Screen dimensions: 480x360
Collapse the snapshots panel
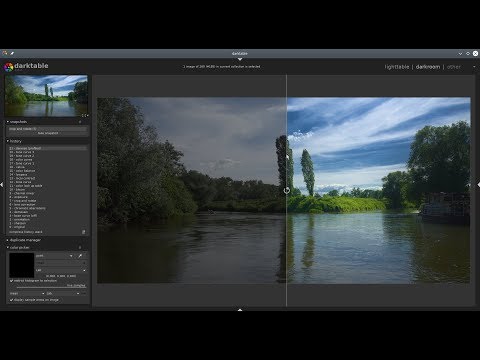point(8,122)
